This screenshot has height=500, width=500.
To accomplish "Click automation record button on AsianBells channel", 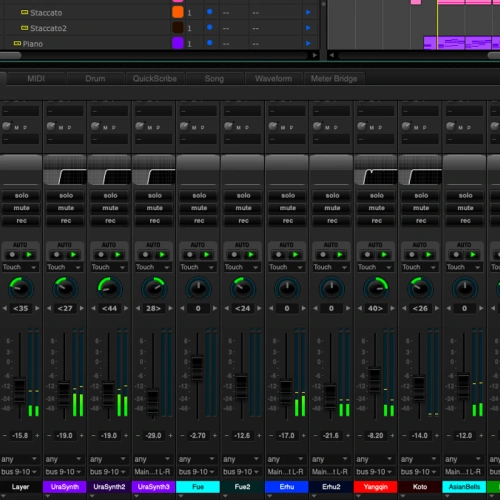I will (x=456, y=255).
